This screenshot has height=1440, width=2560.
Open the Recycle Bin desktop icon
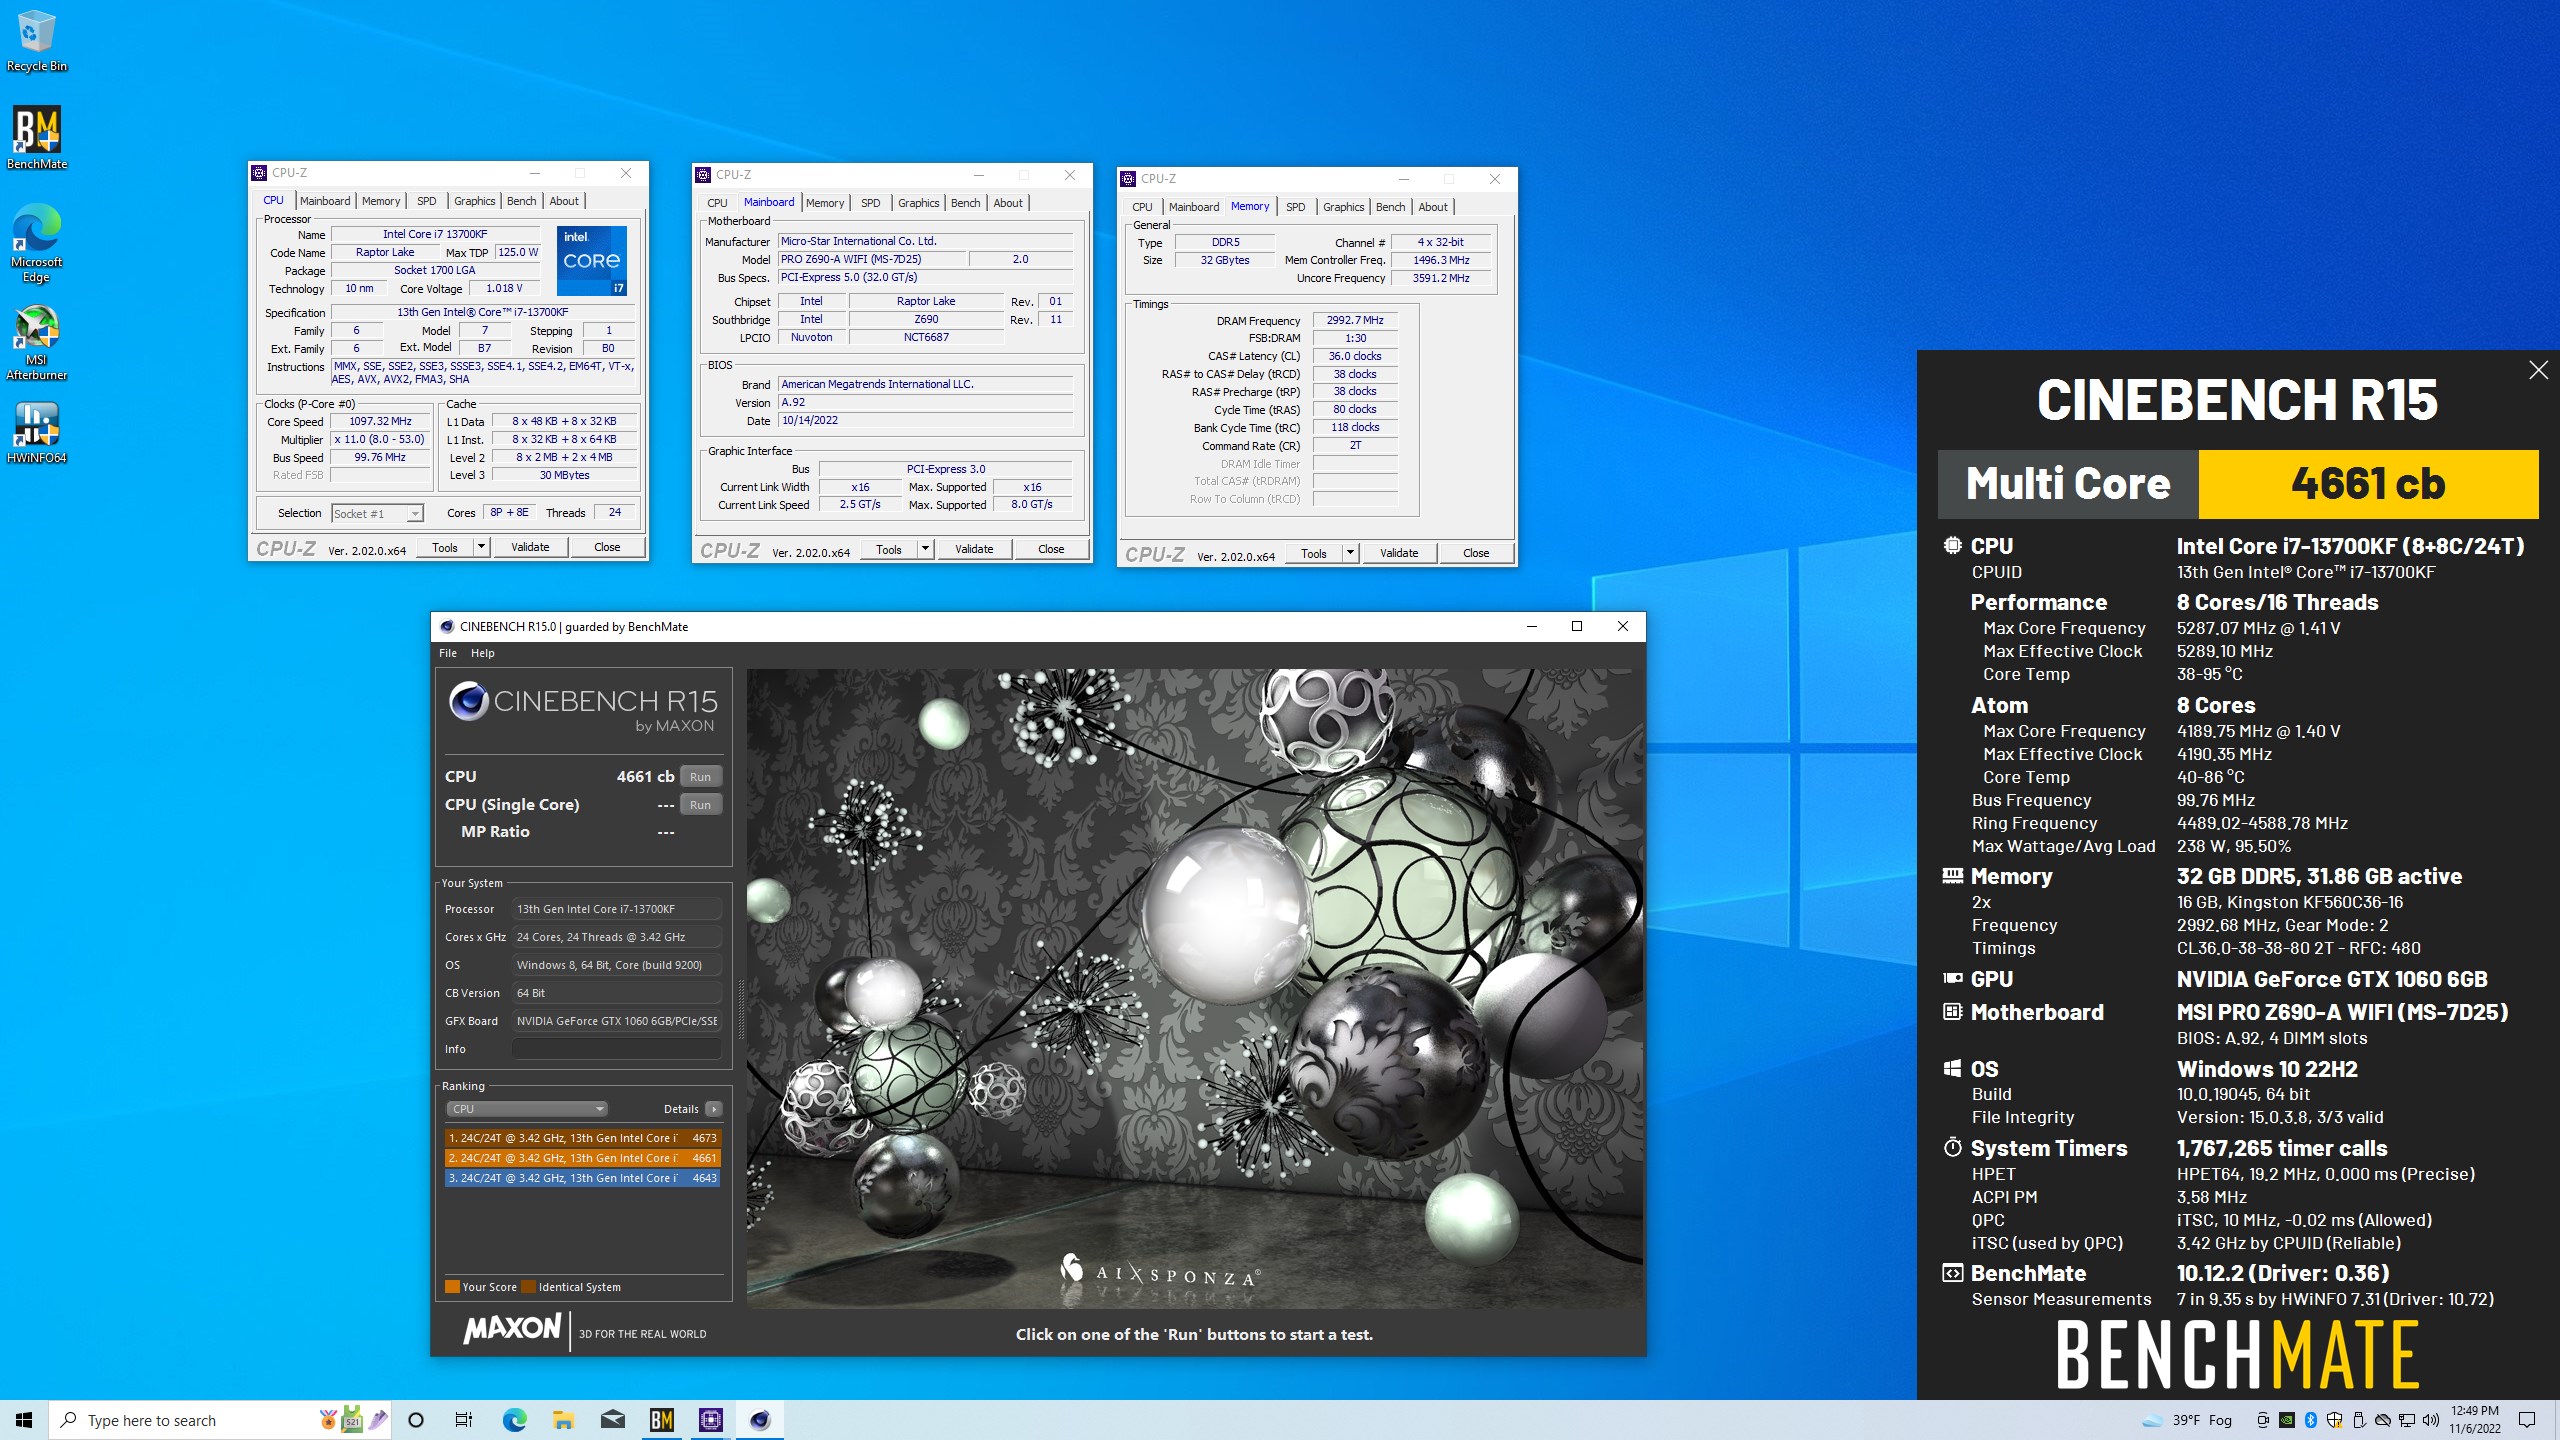(36, 42)
